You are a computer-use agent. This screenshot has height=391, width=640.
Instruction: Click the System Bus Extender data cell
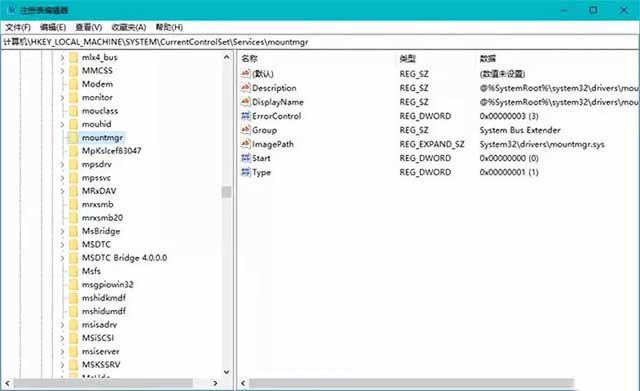(520, 130)
